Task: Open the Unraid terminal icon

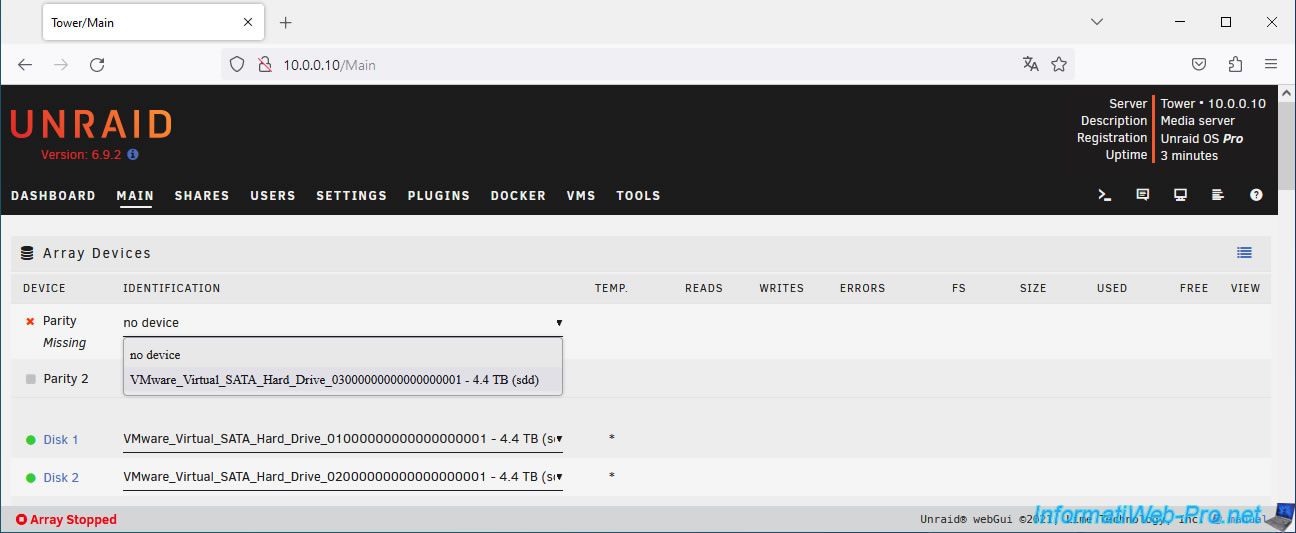Action: [x=1105, y=196]
